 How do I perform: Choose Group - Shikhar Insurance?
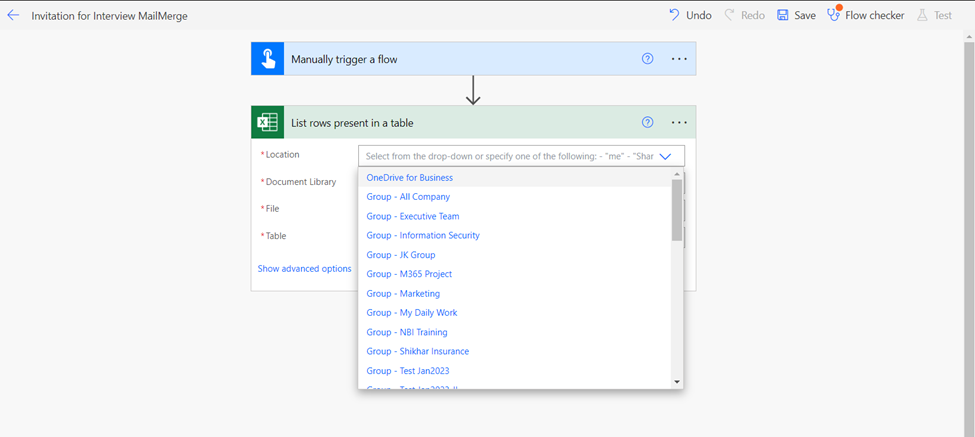click(515, 351)
